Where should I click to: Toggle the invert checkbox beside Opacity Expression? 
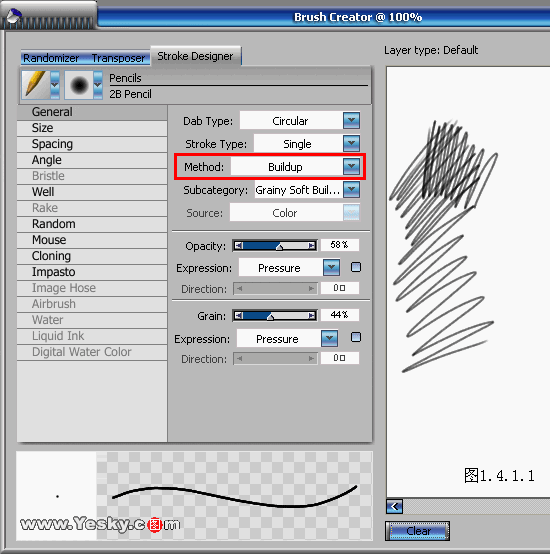356,267
